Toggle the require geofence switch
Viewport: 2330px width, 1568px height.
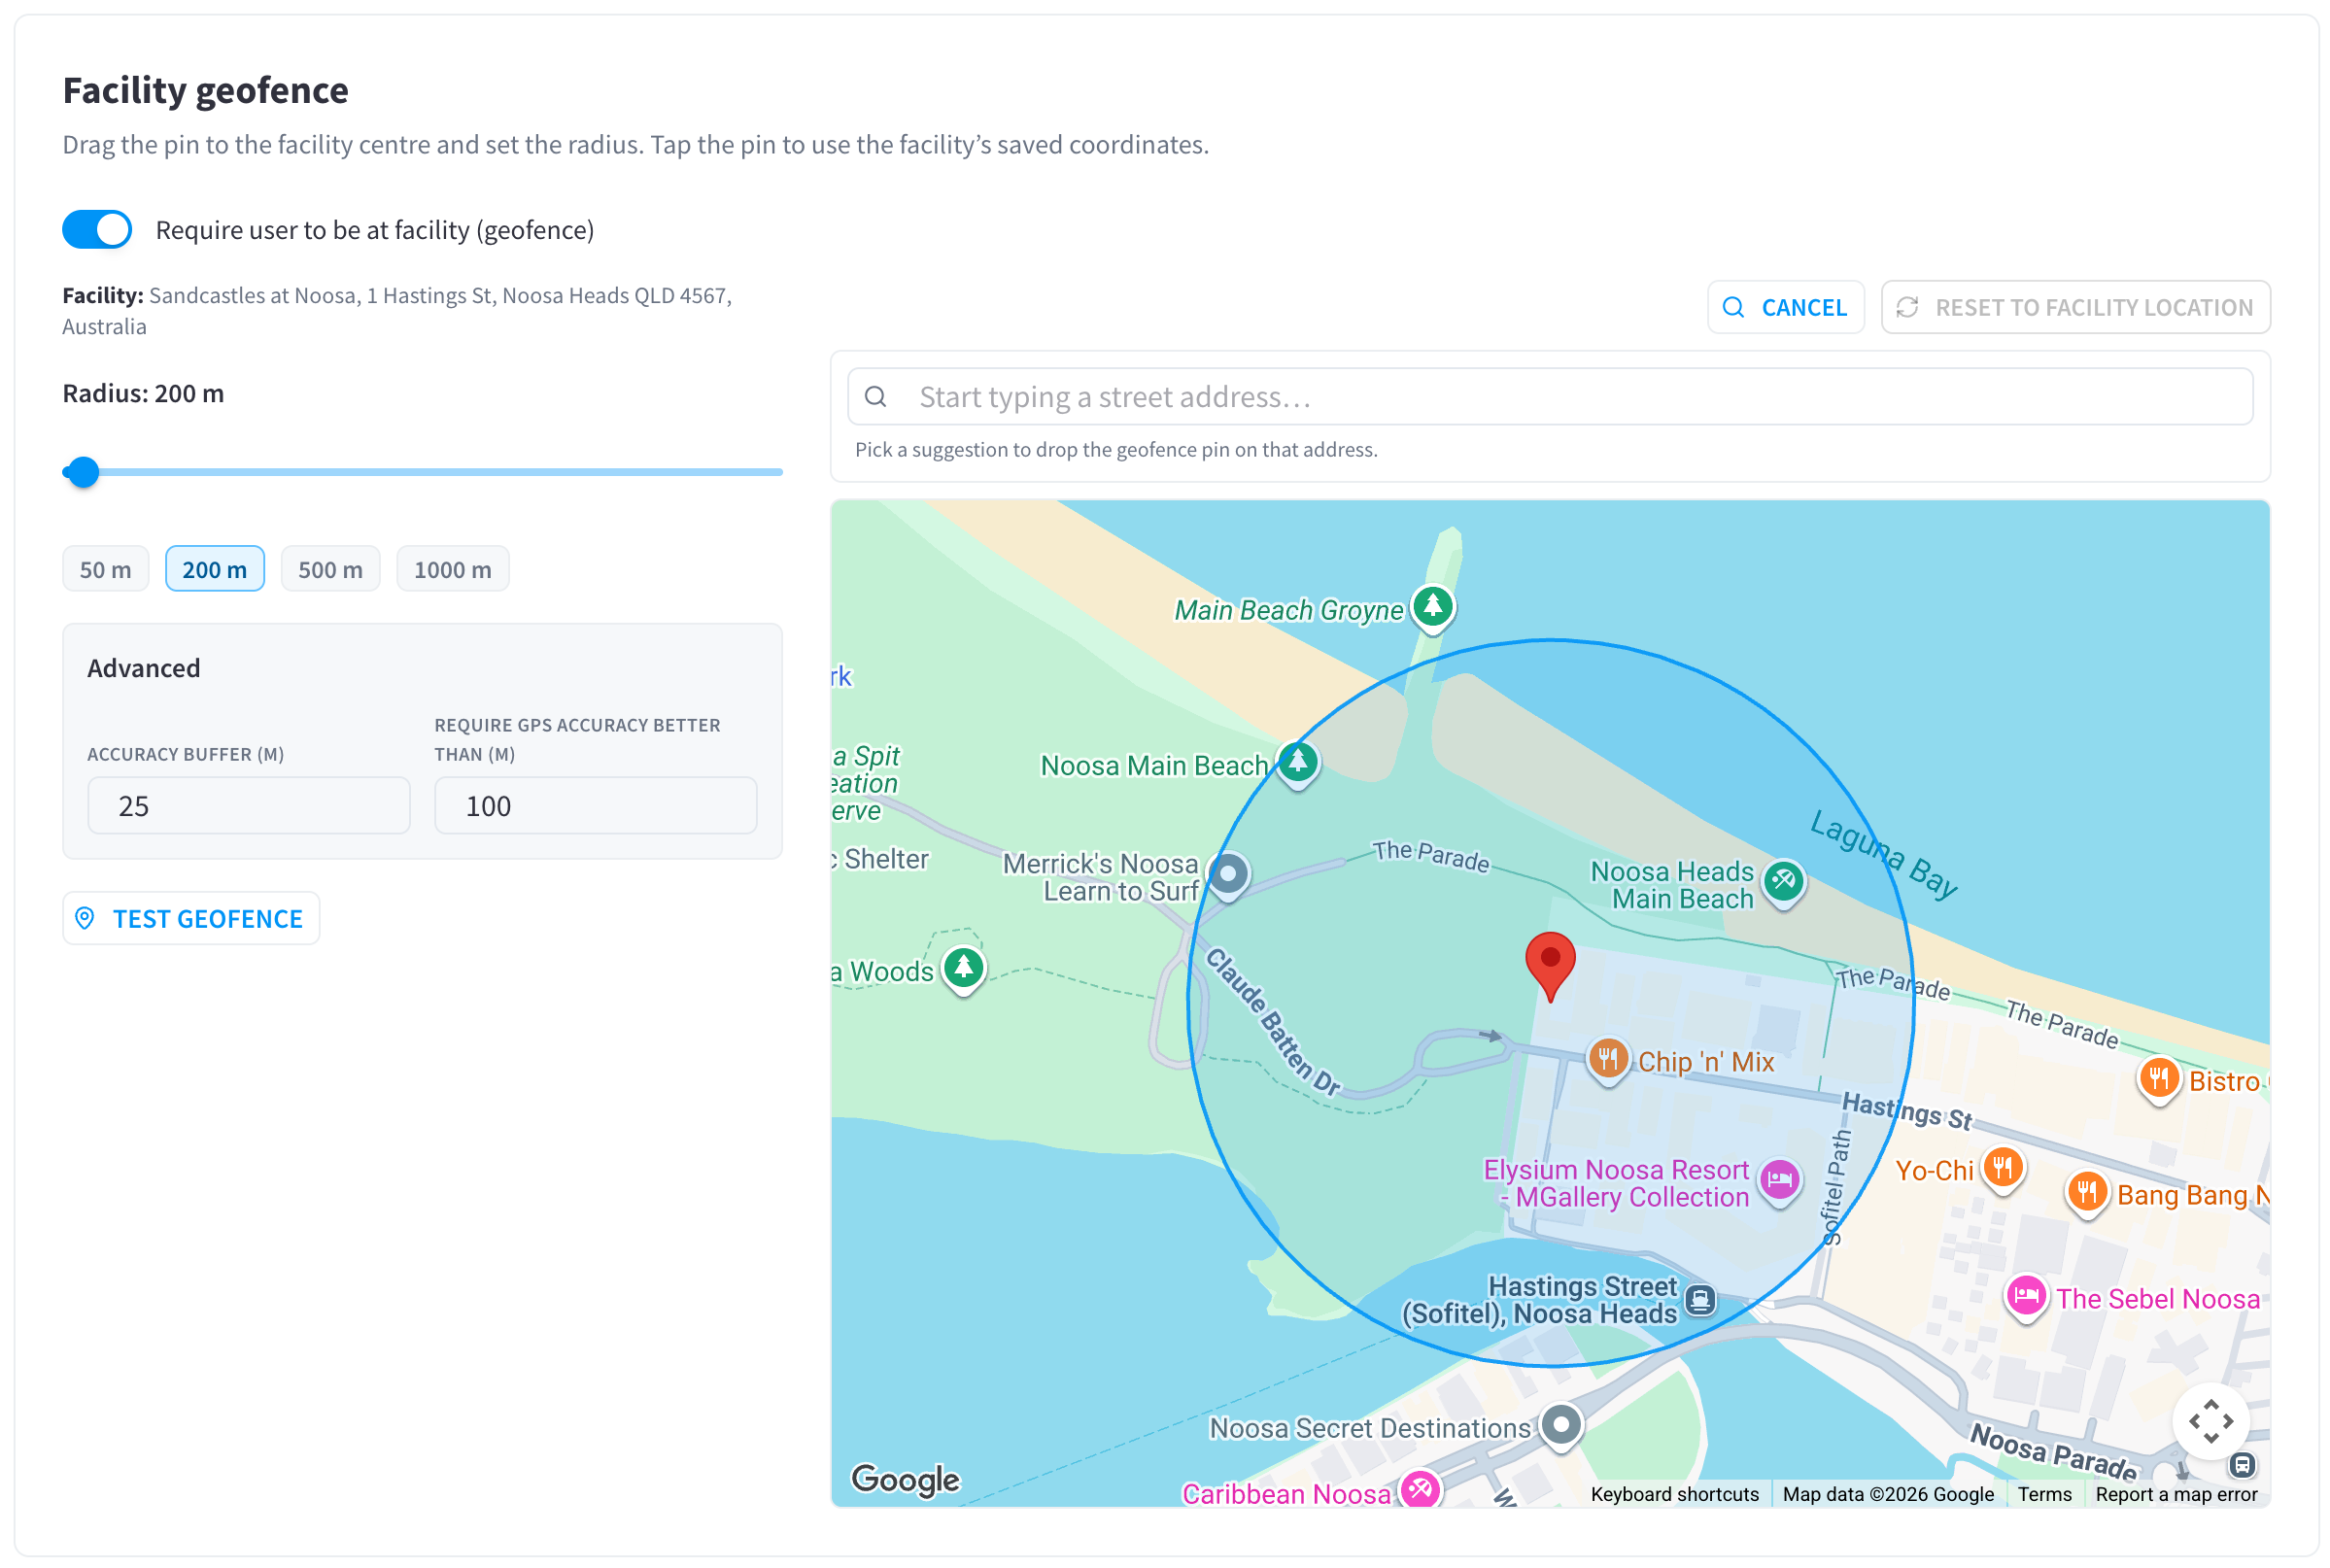97,230
